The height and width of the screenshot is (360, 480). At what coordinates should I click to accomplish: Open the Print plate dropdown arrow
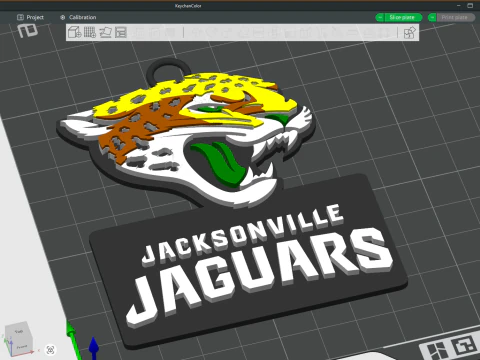click(x=432, y=17)
